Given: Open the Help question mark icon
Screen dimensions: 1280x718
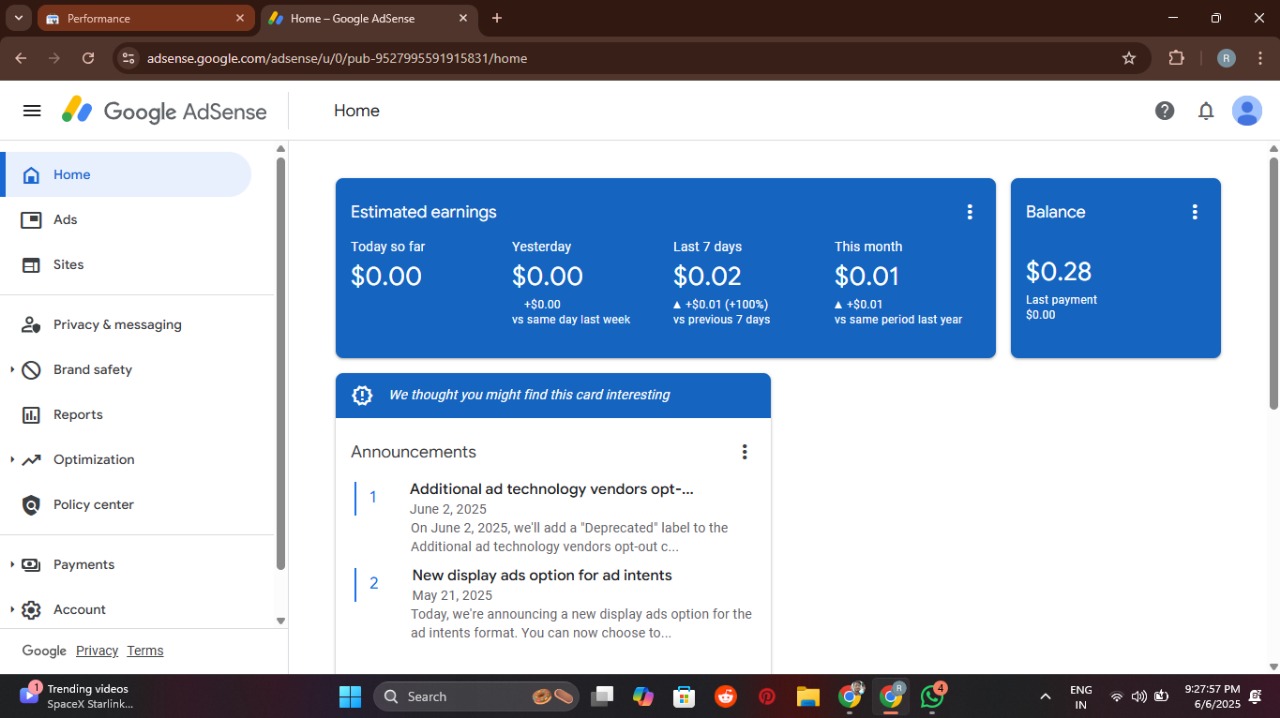Looking at the screenshot, I should point(1164,111).
